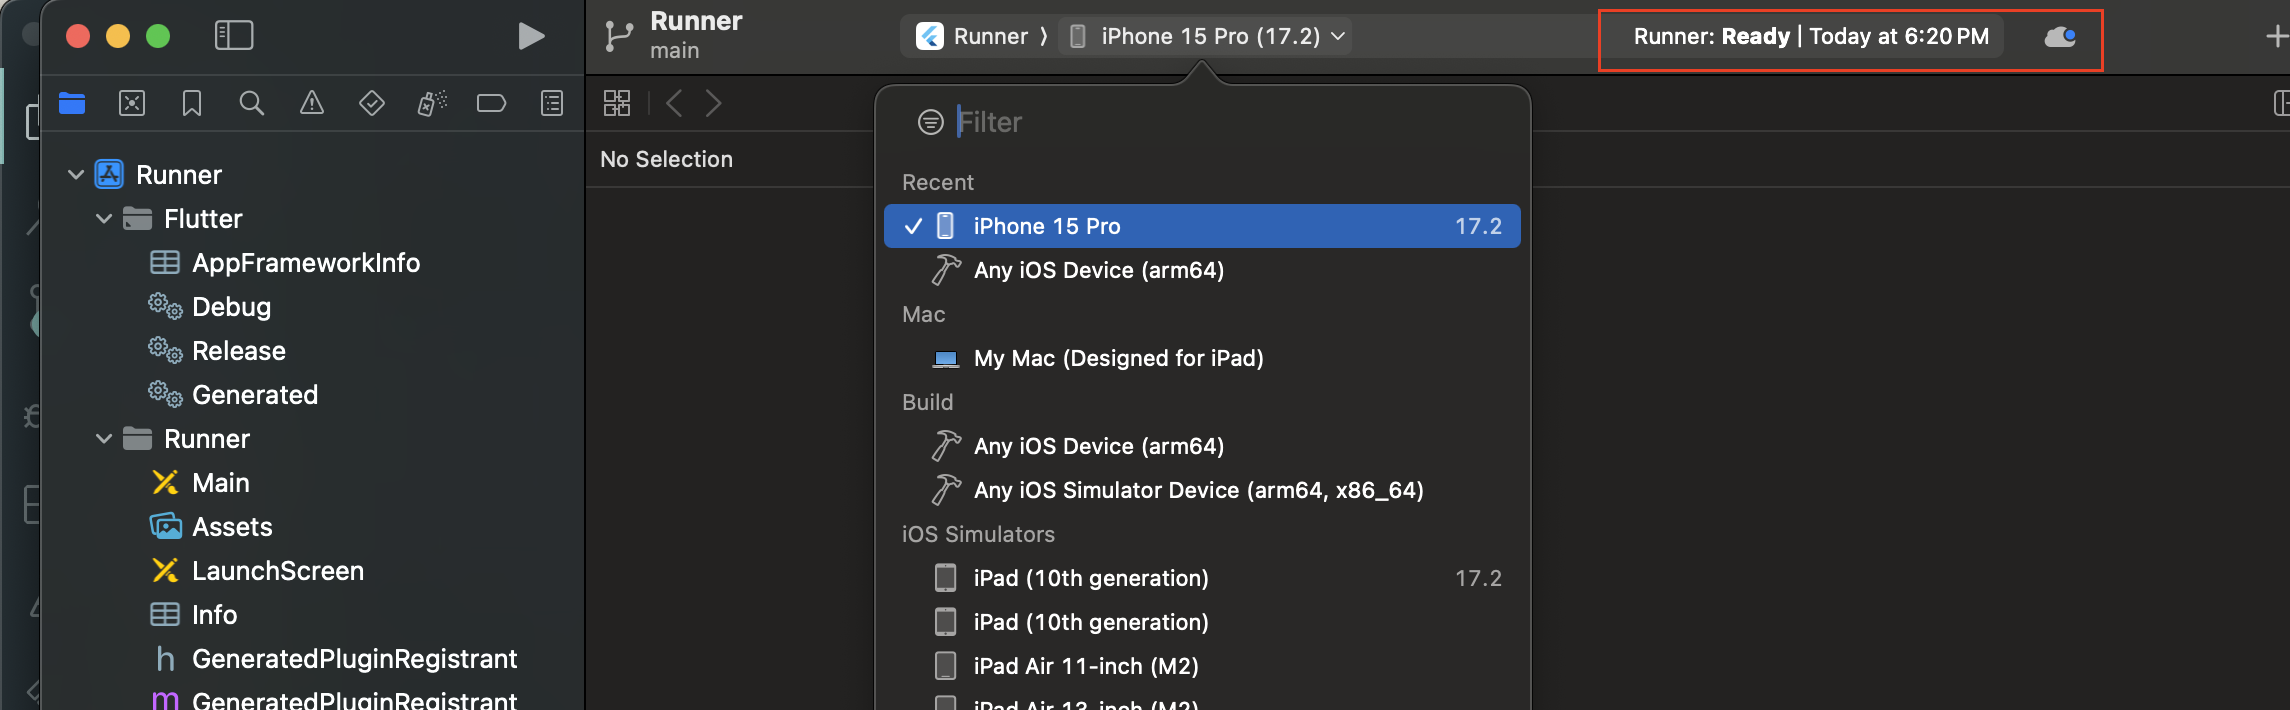The height and width of the screenshot is (710, 2290).
Task: Collapse the Runner subfolder
Action: [x=103, y=439]
